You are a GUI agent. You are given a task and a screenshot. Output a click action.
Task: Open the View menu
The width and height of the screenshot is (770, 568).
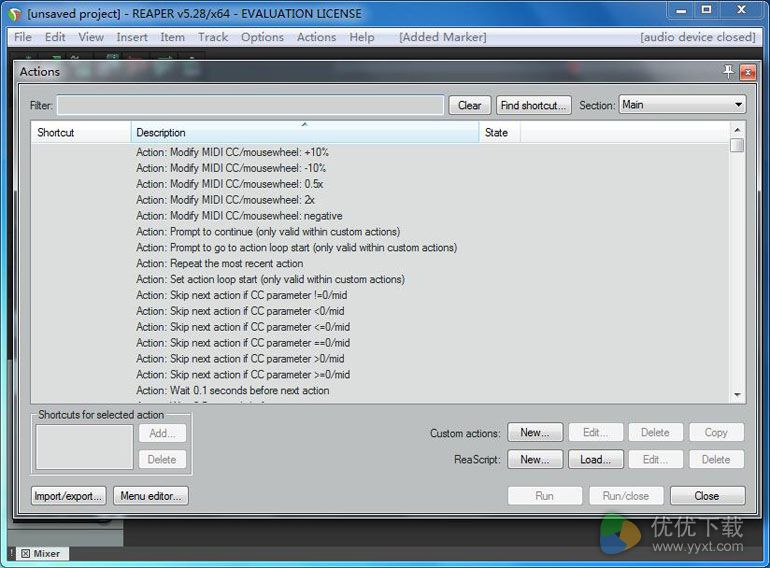pos(91,37)
